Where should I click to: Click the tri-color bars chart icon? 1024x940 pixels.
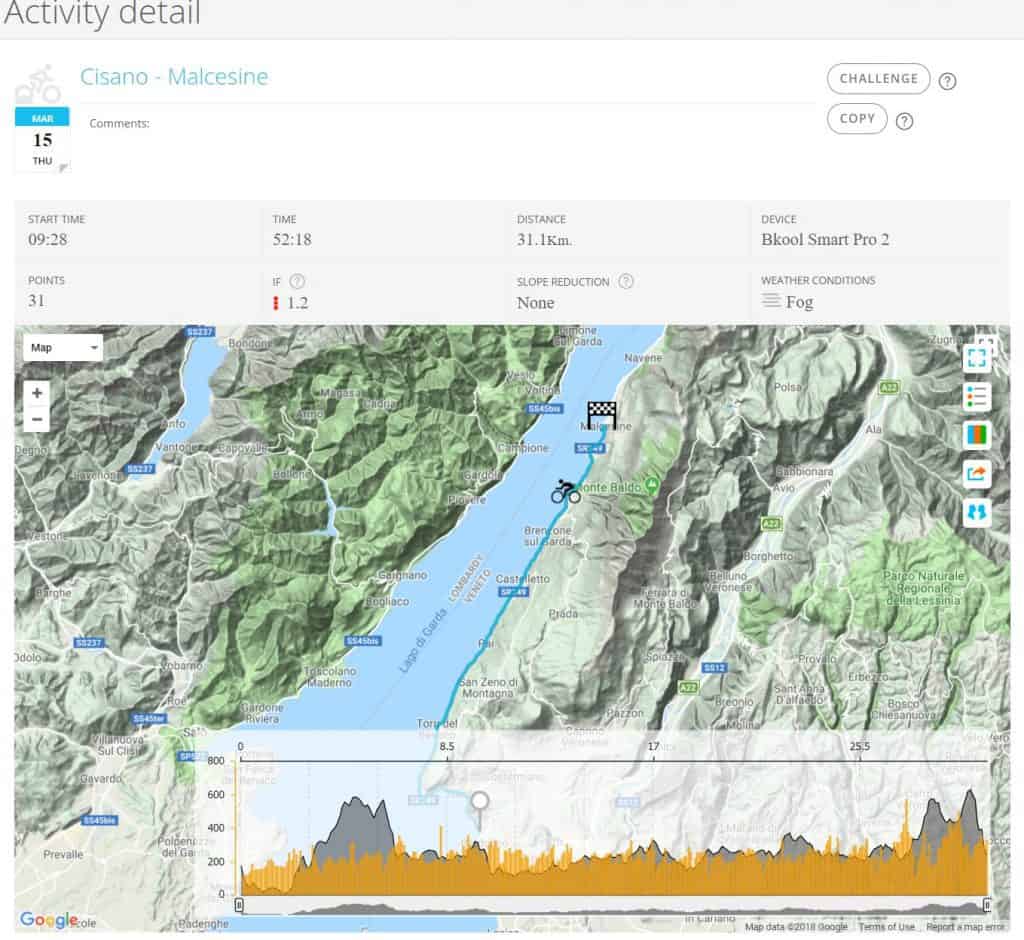point(977,435)
